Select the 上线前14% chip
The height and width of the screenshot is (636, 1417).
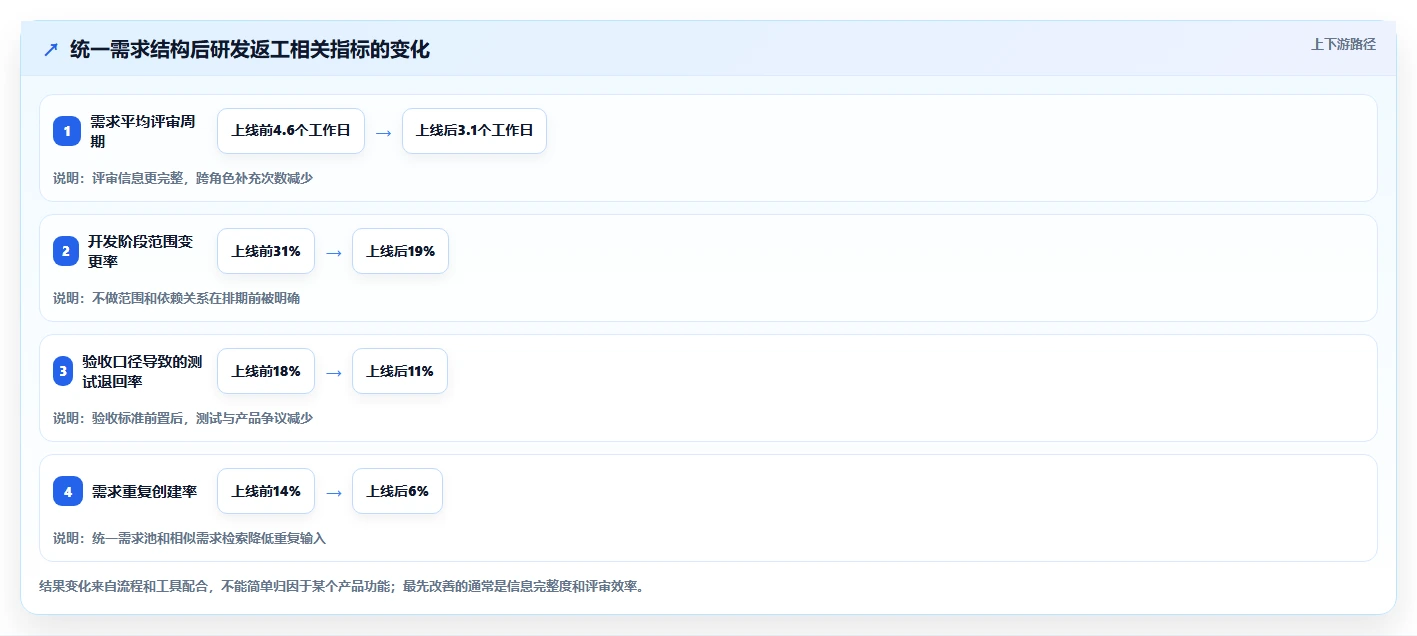pos(266,491)
